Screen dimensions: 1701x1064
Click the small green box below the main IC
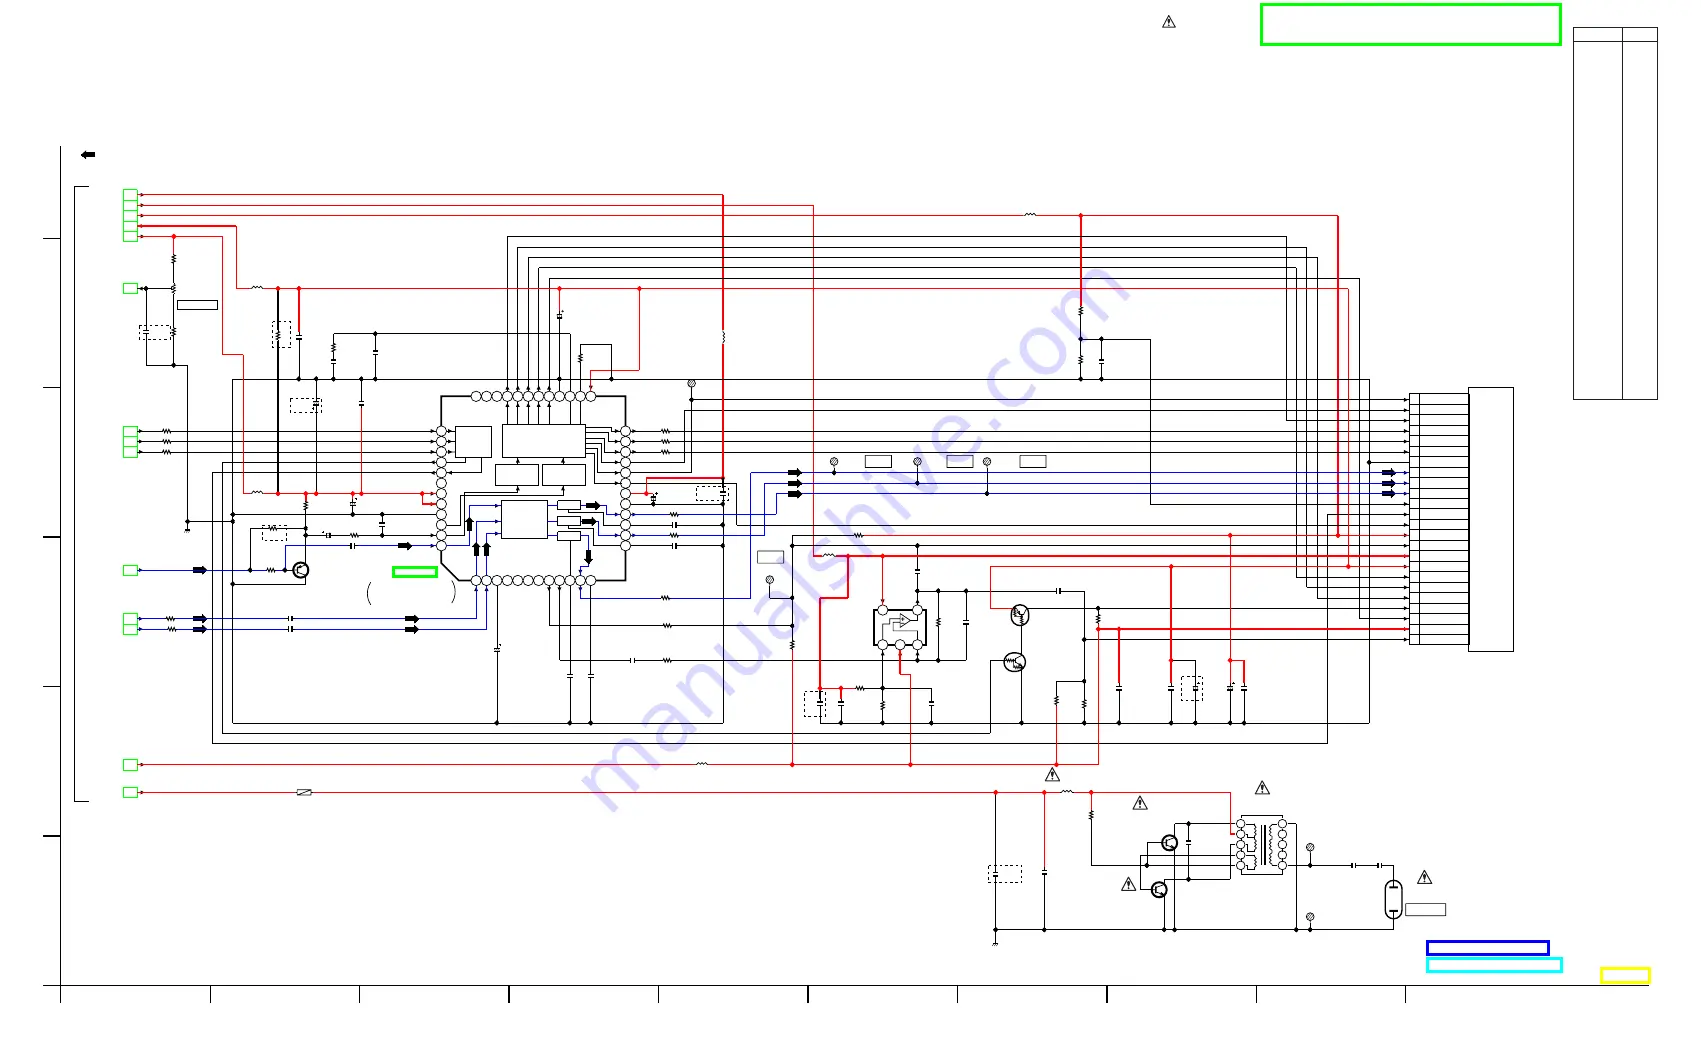tap(414, 572)
